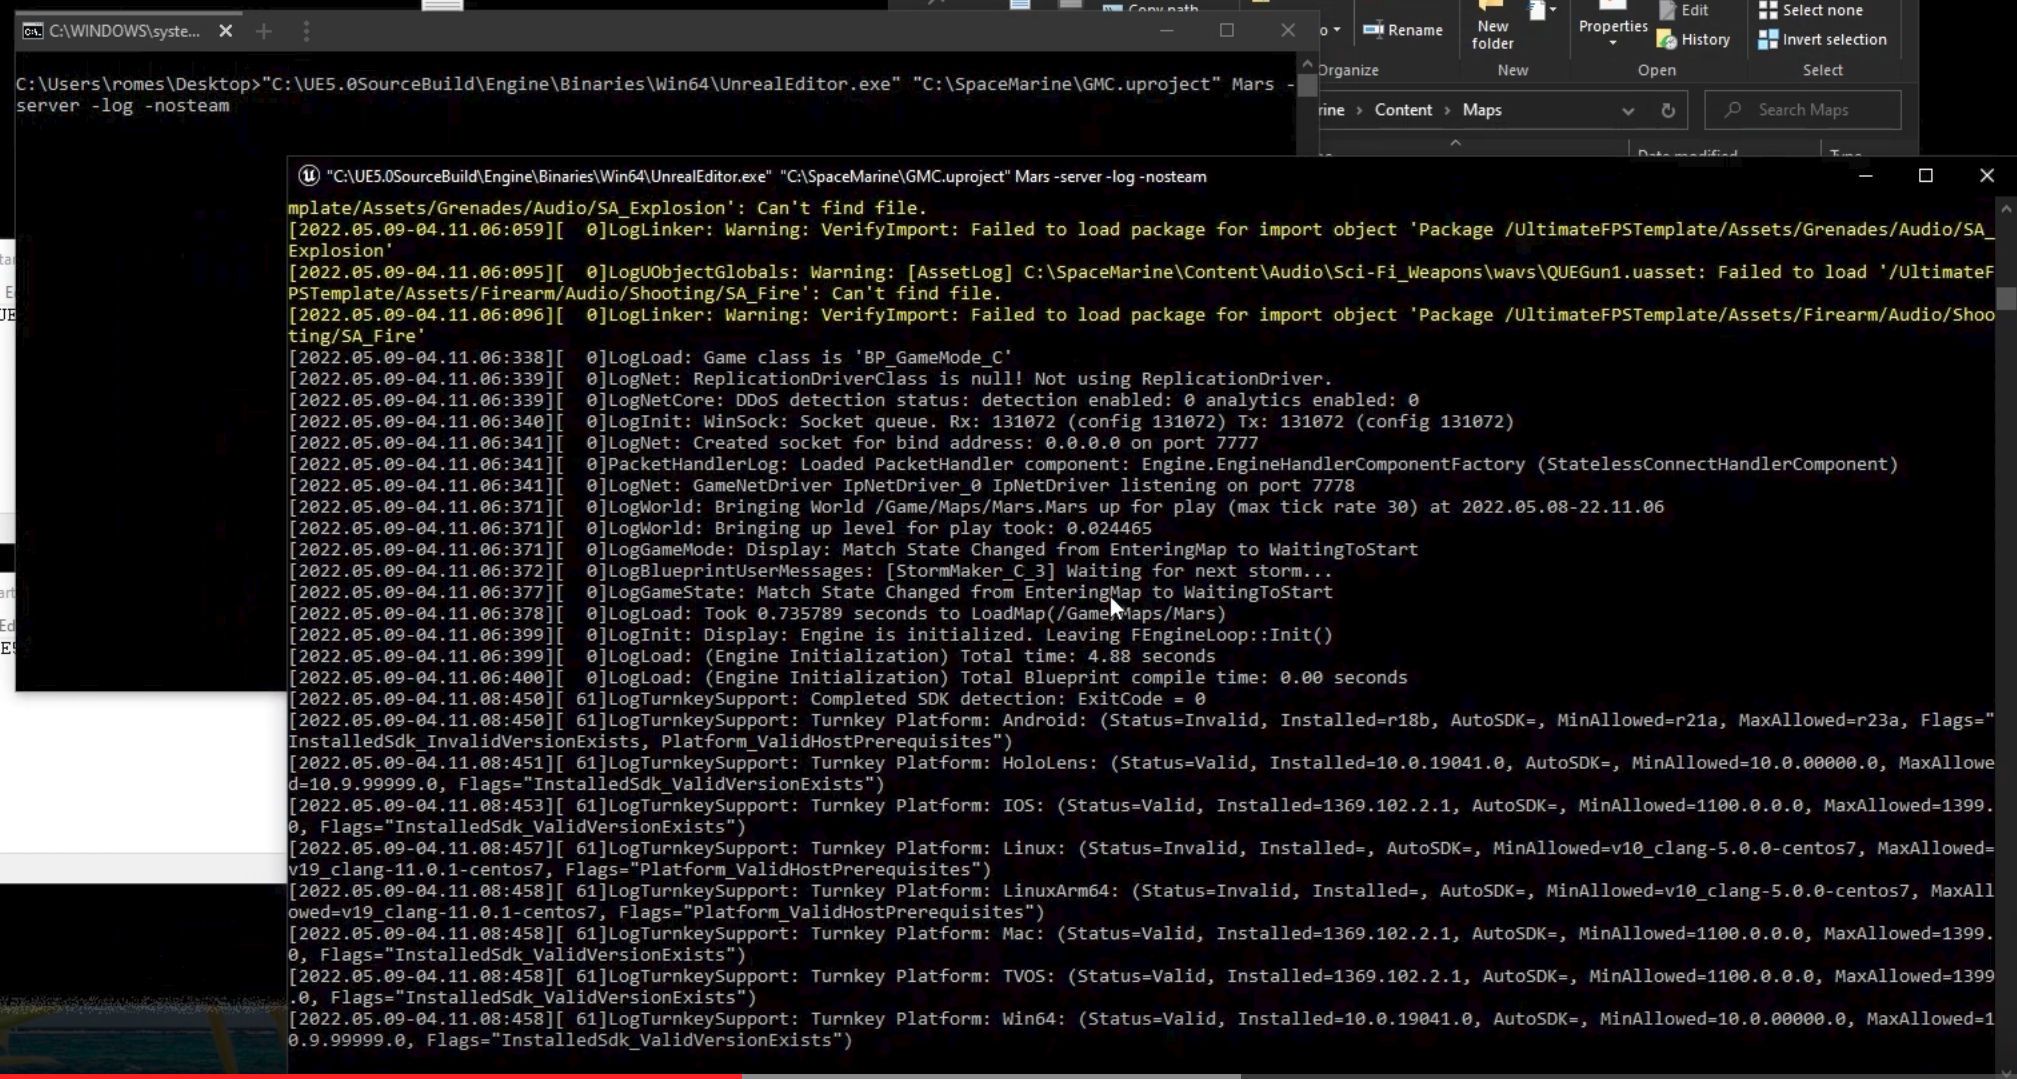
Task: Click the "Turnkey Platform: Win64" log line
Action: pyautogui.click(x=1141, y=1030)
